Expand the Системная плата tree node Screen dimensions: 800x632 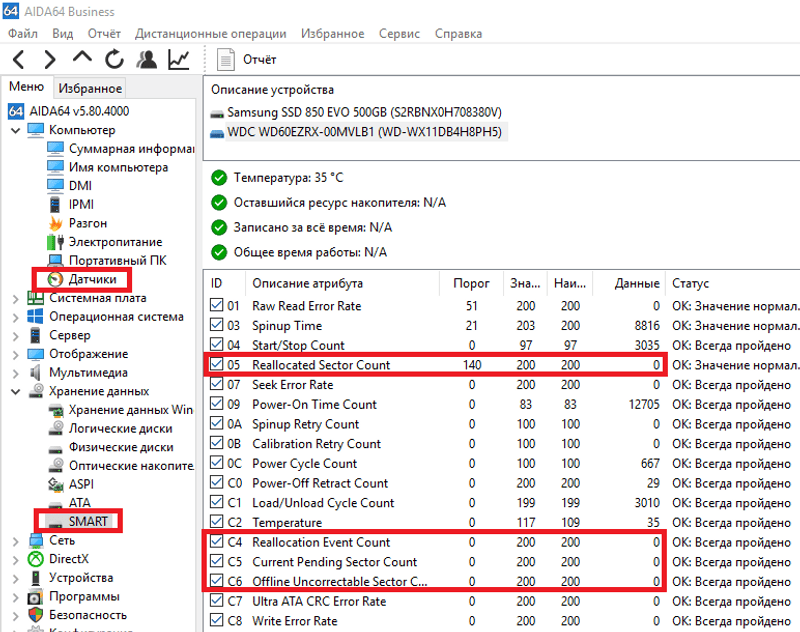pyautogui.click(x=13, y=298)
